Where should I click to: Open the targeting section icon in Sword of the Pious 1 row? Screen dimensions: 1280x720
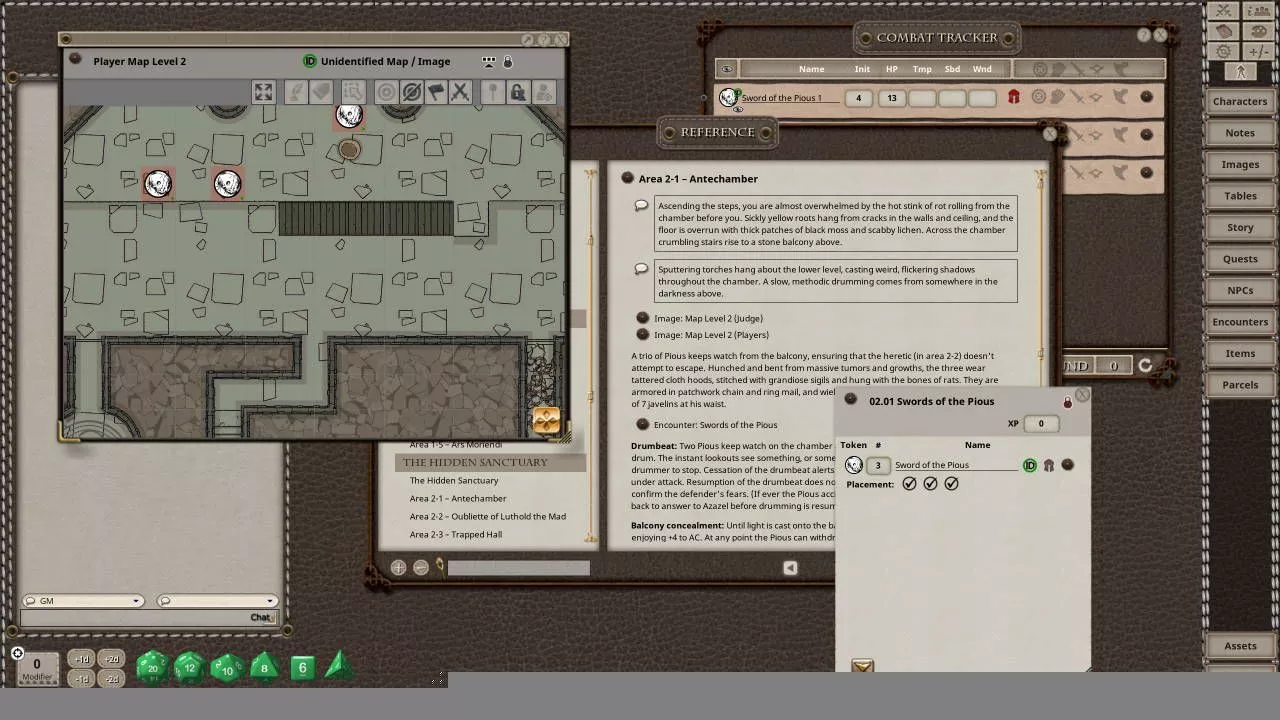click(x=1039, y=97)
